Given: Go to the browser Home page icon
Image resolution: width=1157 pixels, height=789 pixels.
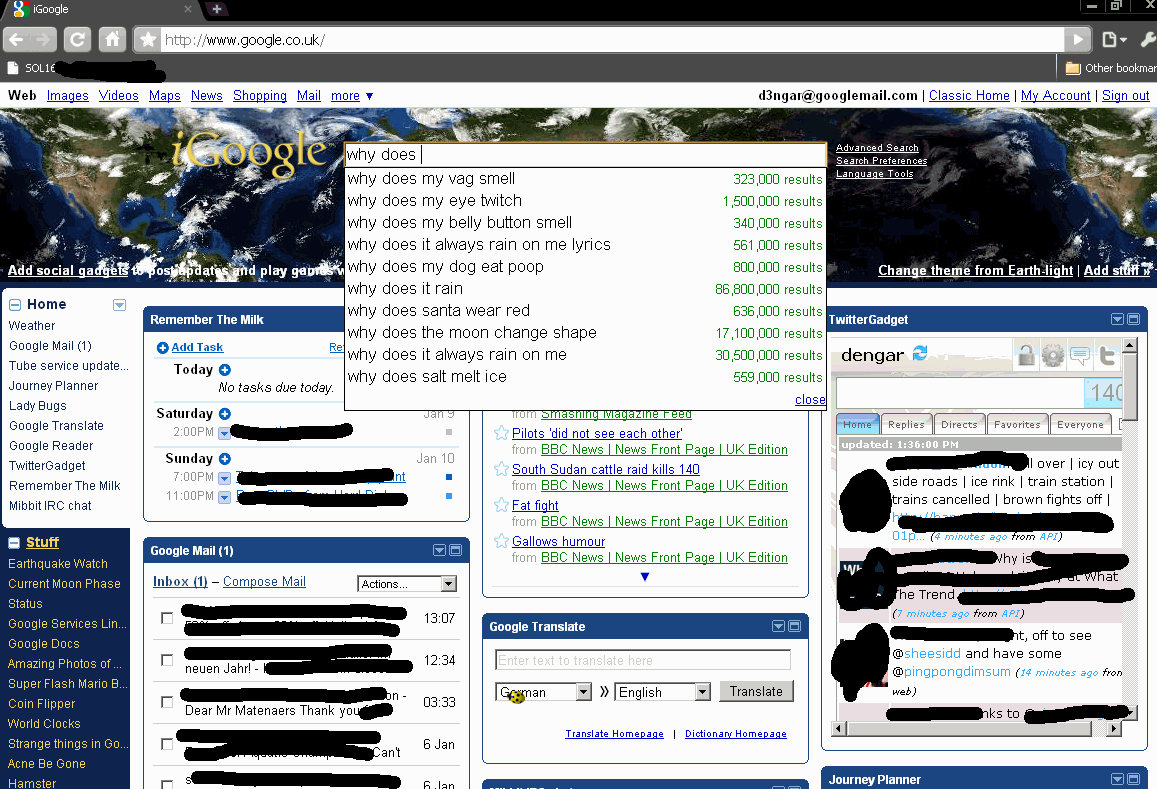Looking at the screenshot, I should click(x=111, y=39).
